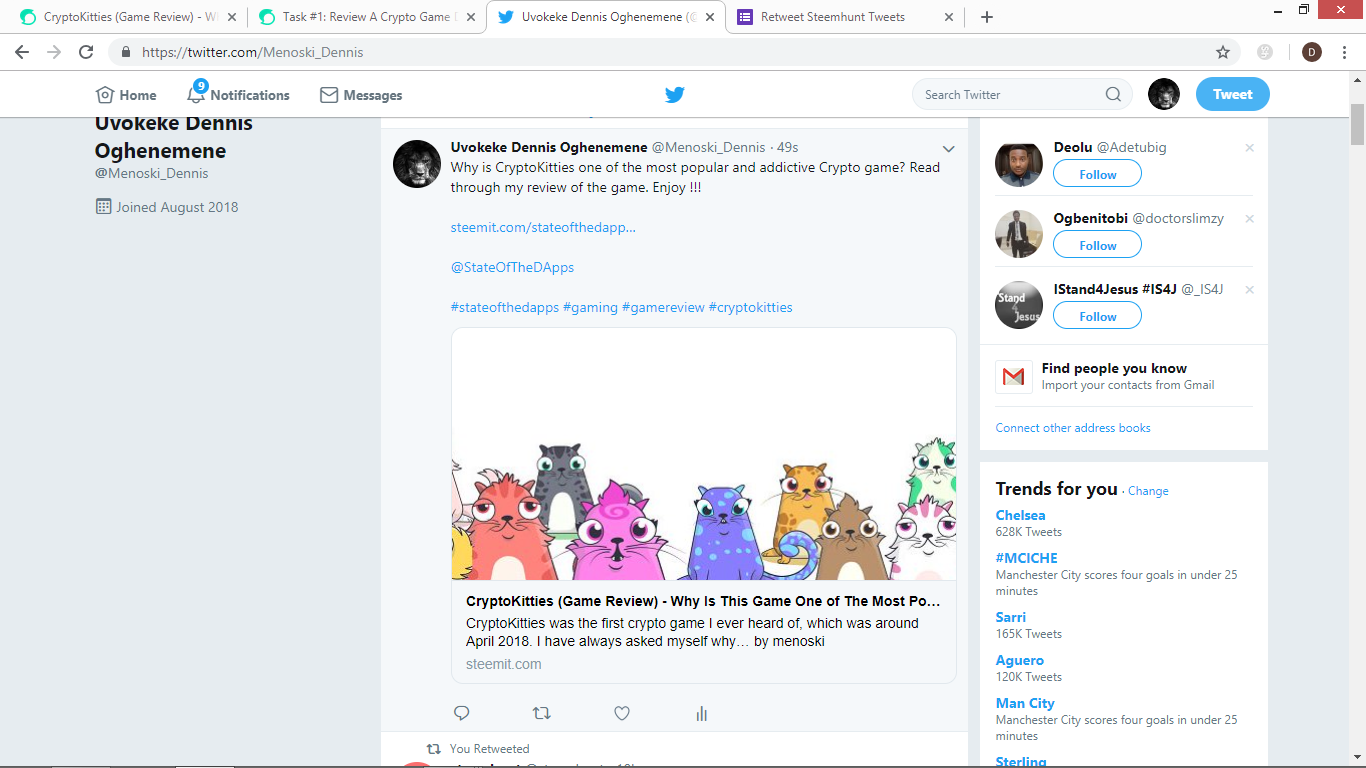Click the Uvokeke Dennis Oghenemene tweet author name

click(x=549, y=147)
